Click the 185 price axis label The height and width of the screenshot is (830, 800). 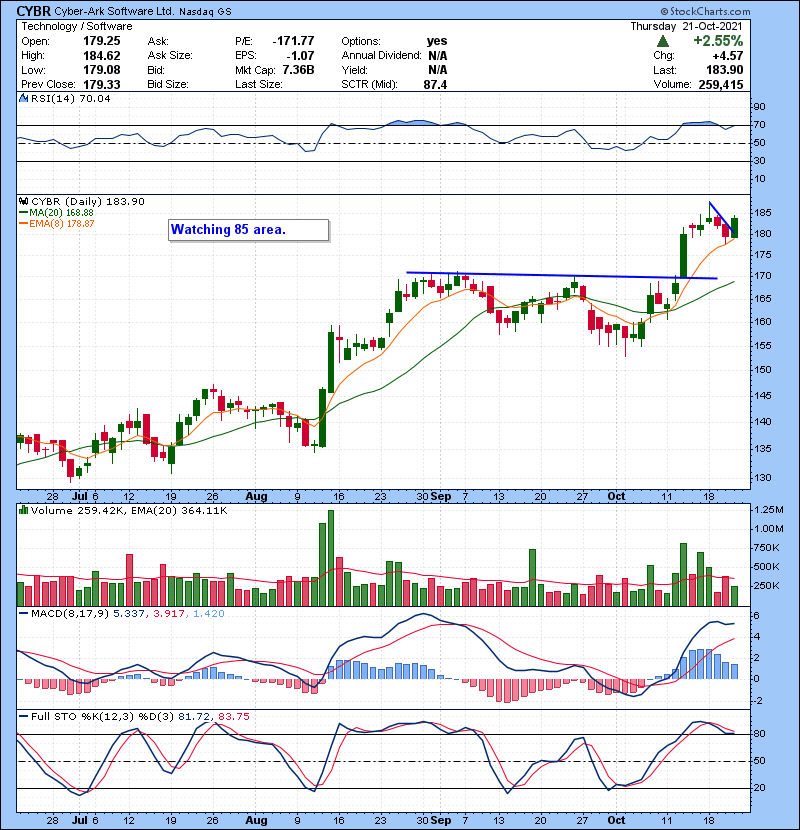tap(763, 213)
